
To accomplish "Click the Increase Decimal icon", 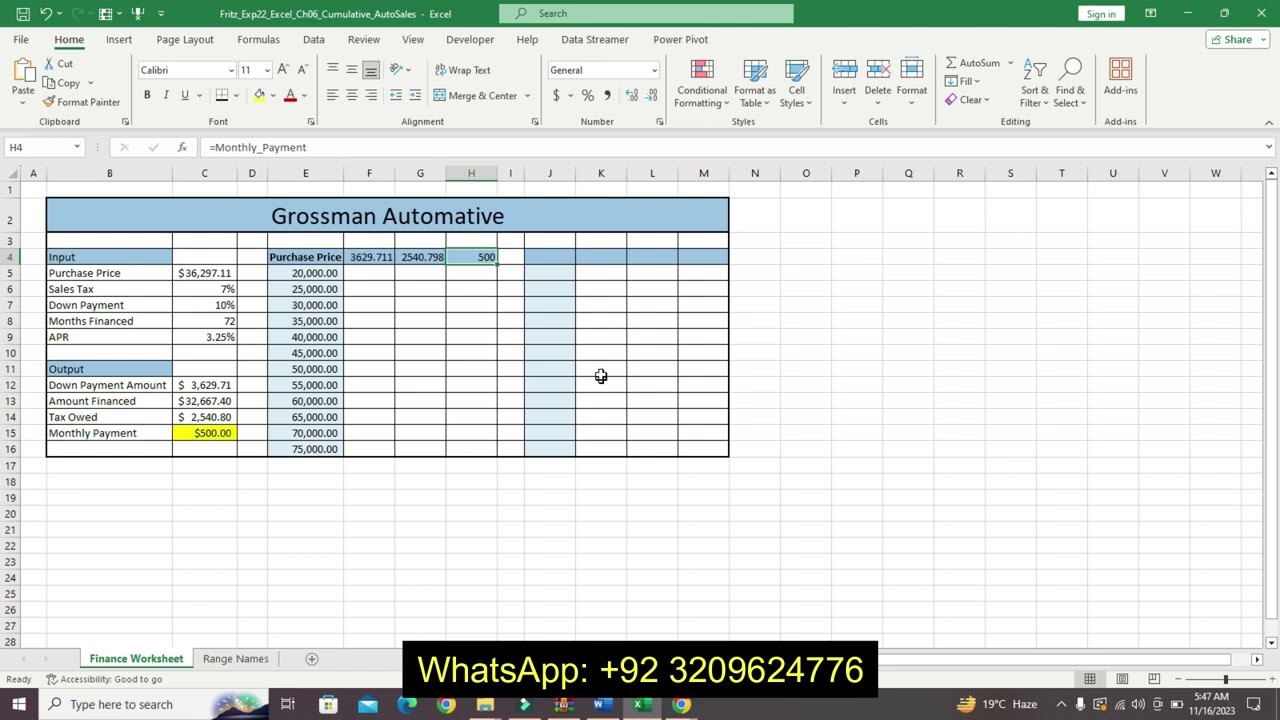I will point(632,95).
